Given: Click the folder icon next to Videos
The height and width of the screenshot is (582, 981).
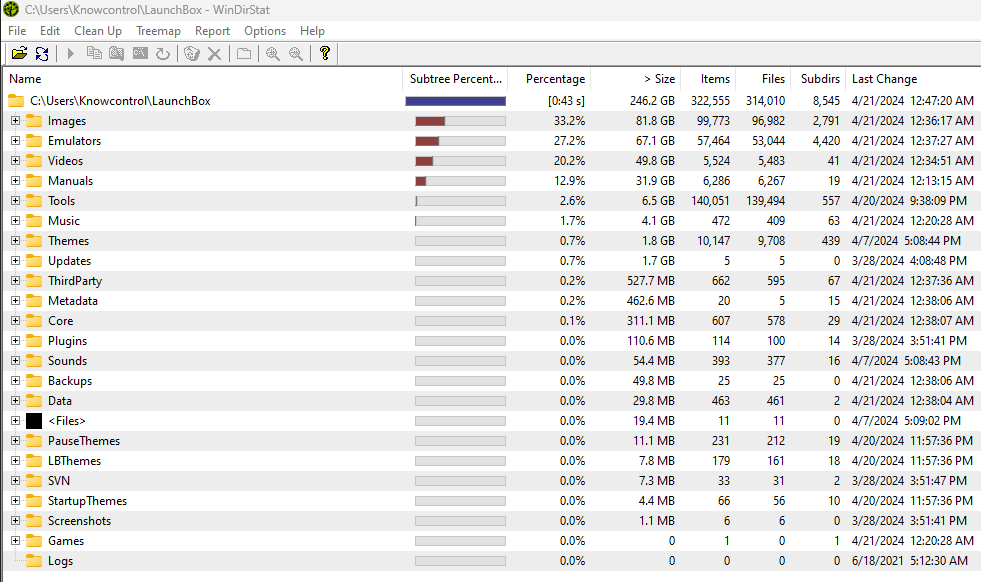Looking at the screenshot, I should pyautogui.click(x=34, y=161).
